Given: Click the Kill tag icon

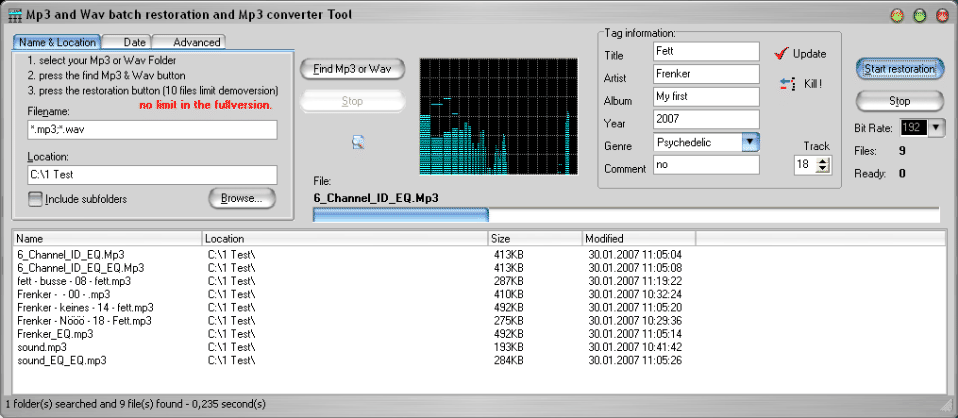Looking at the screenshot, I should coord(785,82).
